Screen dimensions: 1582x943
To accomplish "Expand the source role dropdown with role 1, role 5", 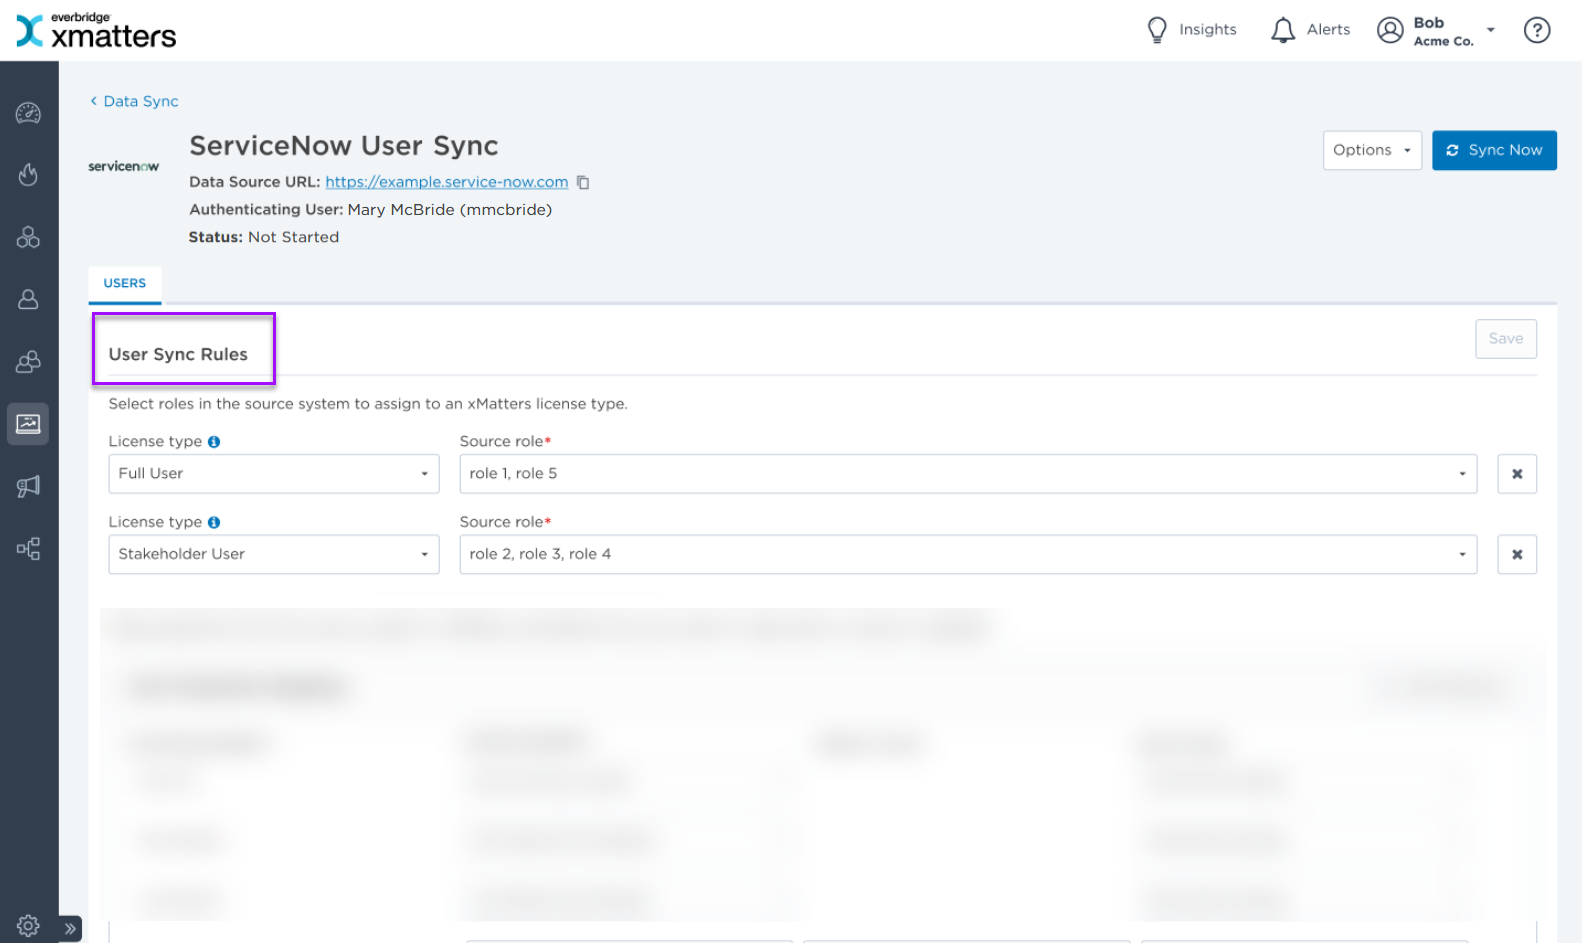I will point(967,474).
